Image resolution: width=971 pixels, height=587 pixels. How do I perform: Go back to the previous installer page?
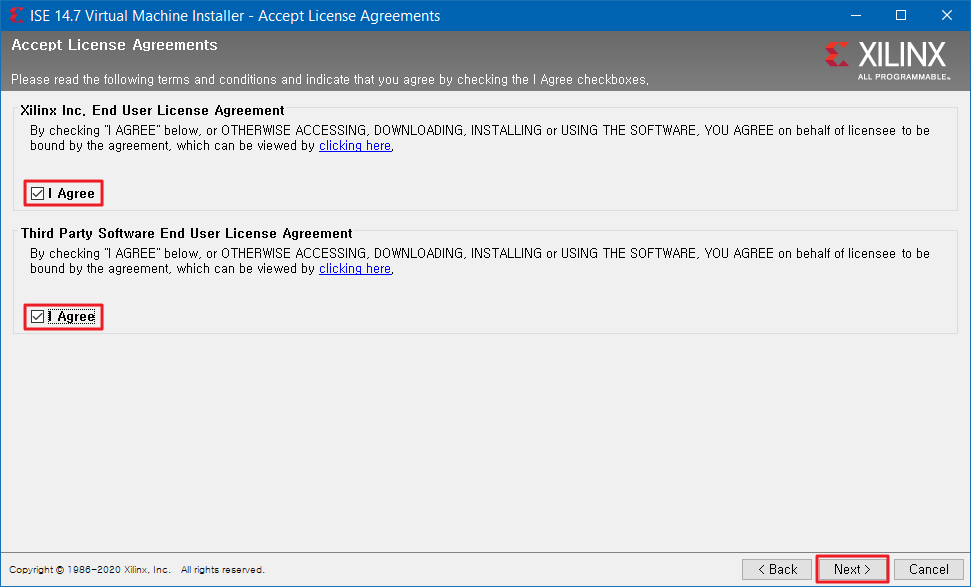tap(777, 569)
